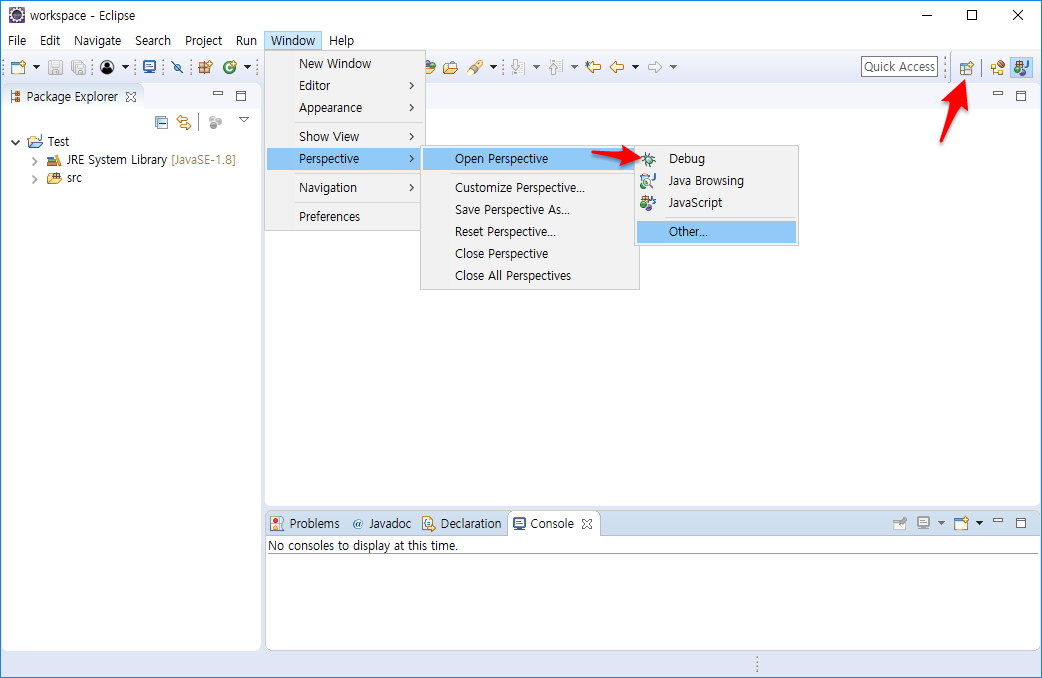Click the Save All toolbar icon

tap(78, 67)
